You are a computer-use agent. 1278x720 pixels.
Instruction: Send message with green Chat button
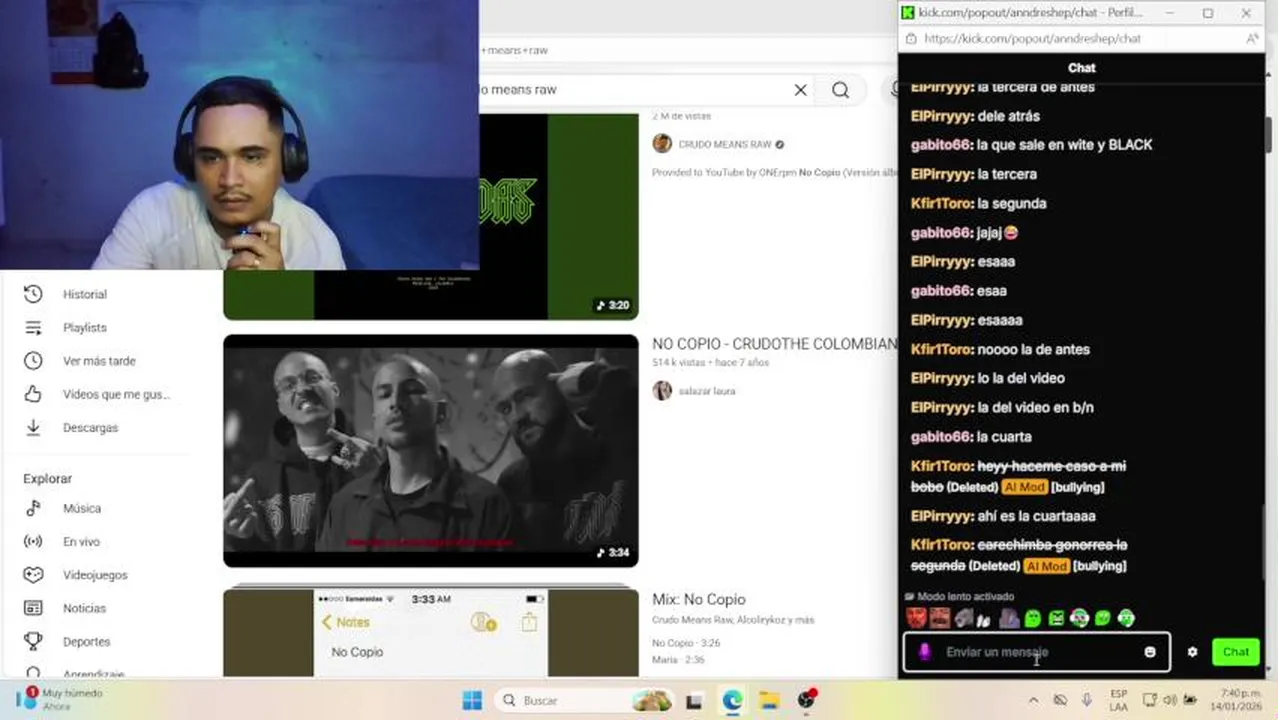pos(1235,652)
